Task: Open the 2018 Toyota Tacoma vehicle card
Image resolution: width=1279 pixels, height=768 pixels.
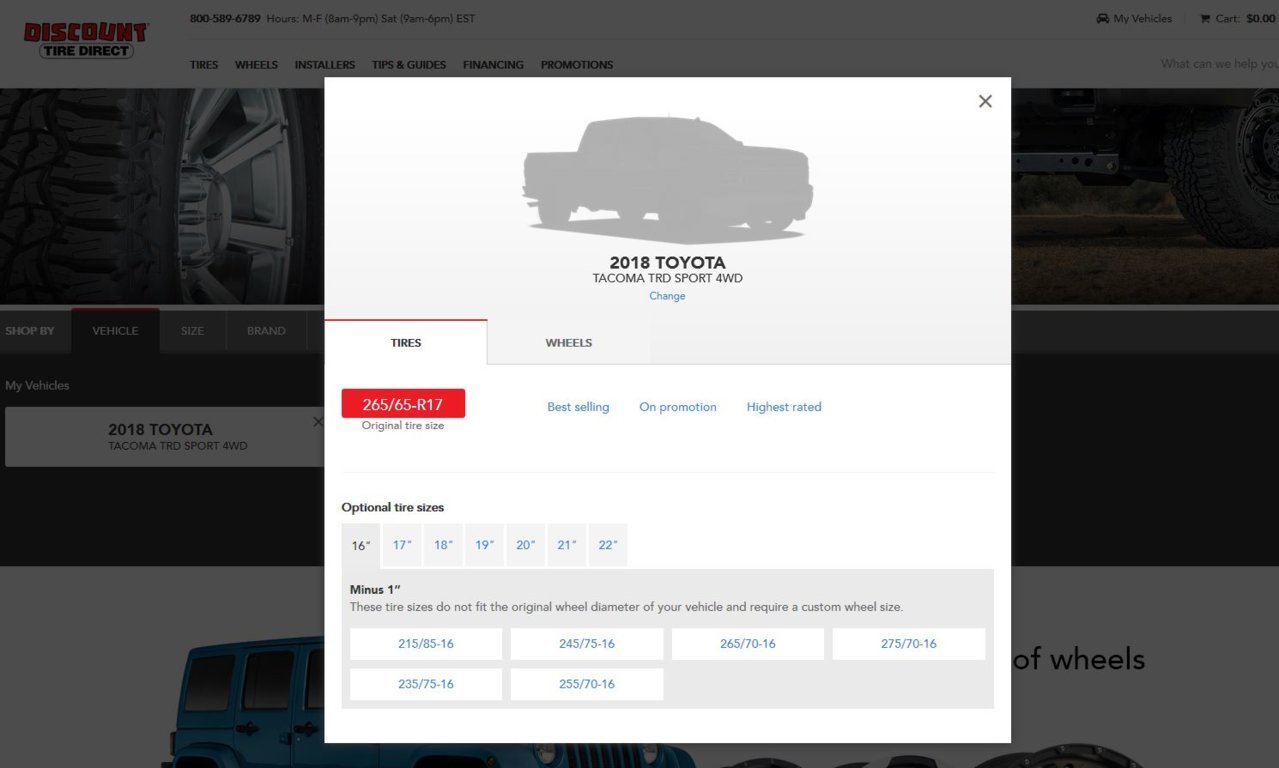Action: 165,437
